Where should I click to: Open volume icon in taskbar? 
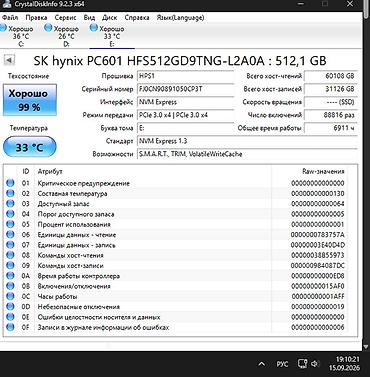pyautogui.click(x=314, y=364)
